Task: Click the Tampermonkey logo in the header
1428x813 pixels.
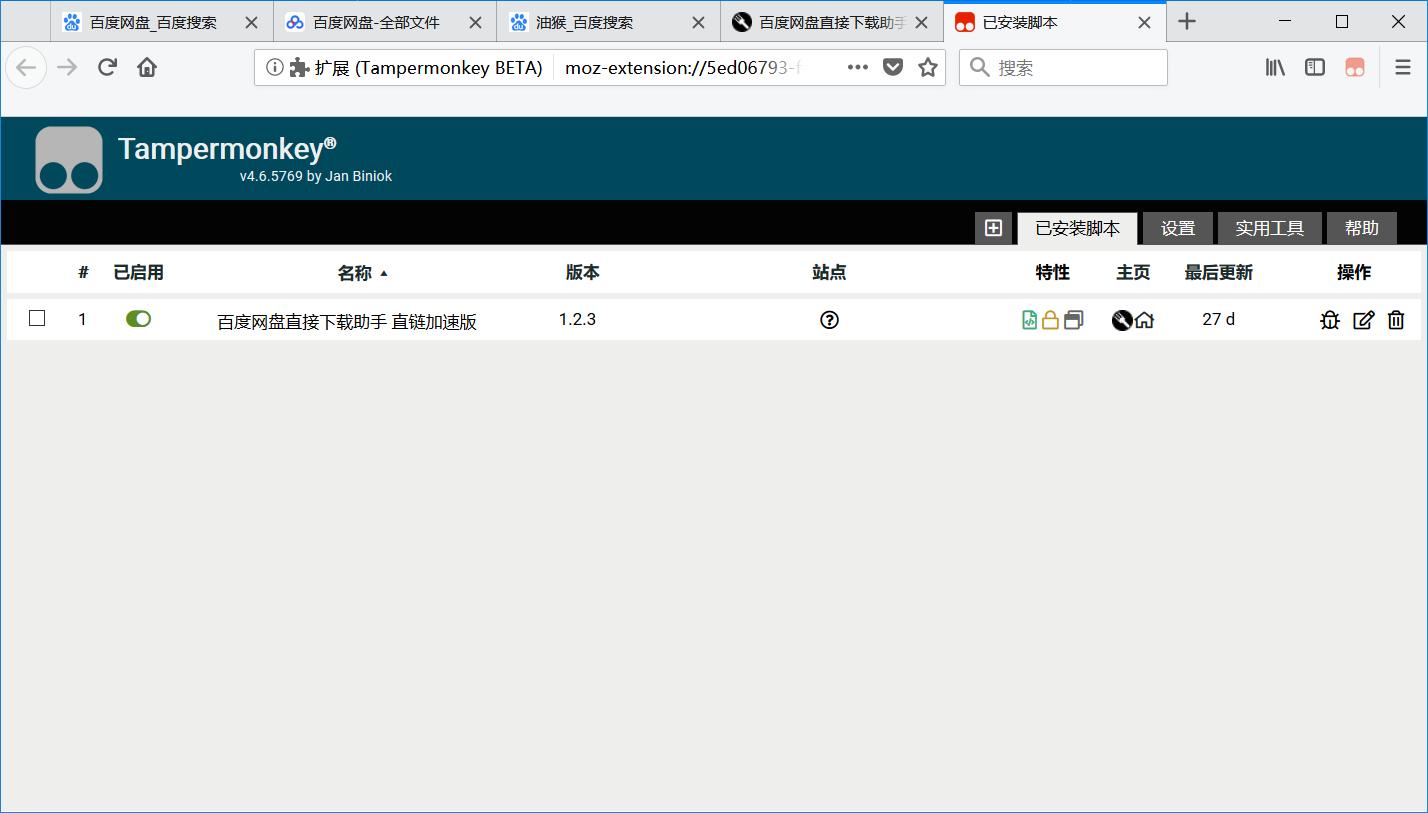Action: coord(69,159)
